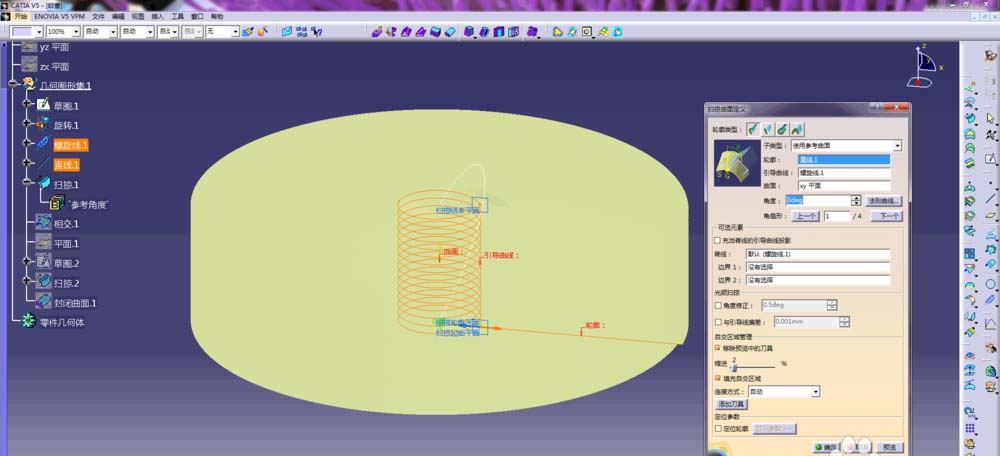Toggle the 角度修正 checkbox
The width and height of the screenshot is (1000, 456).
(x=718, y=305)
